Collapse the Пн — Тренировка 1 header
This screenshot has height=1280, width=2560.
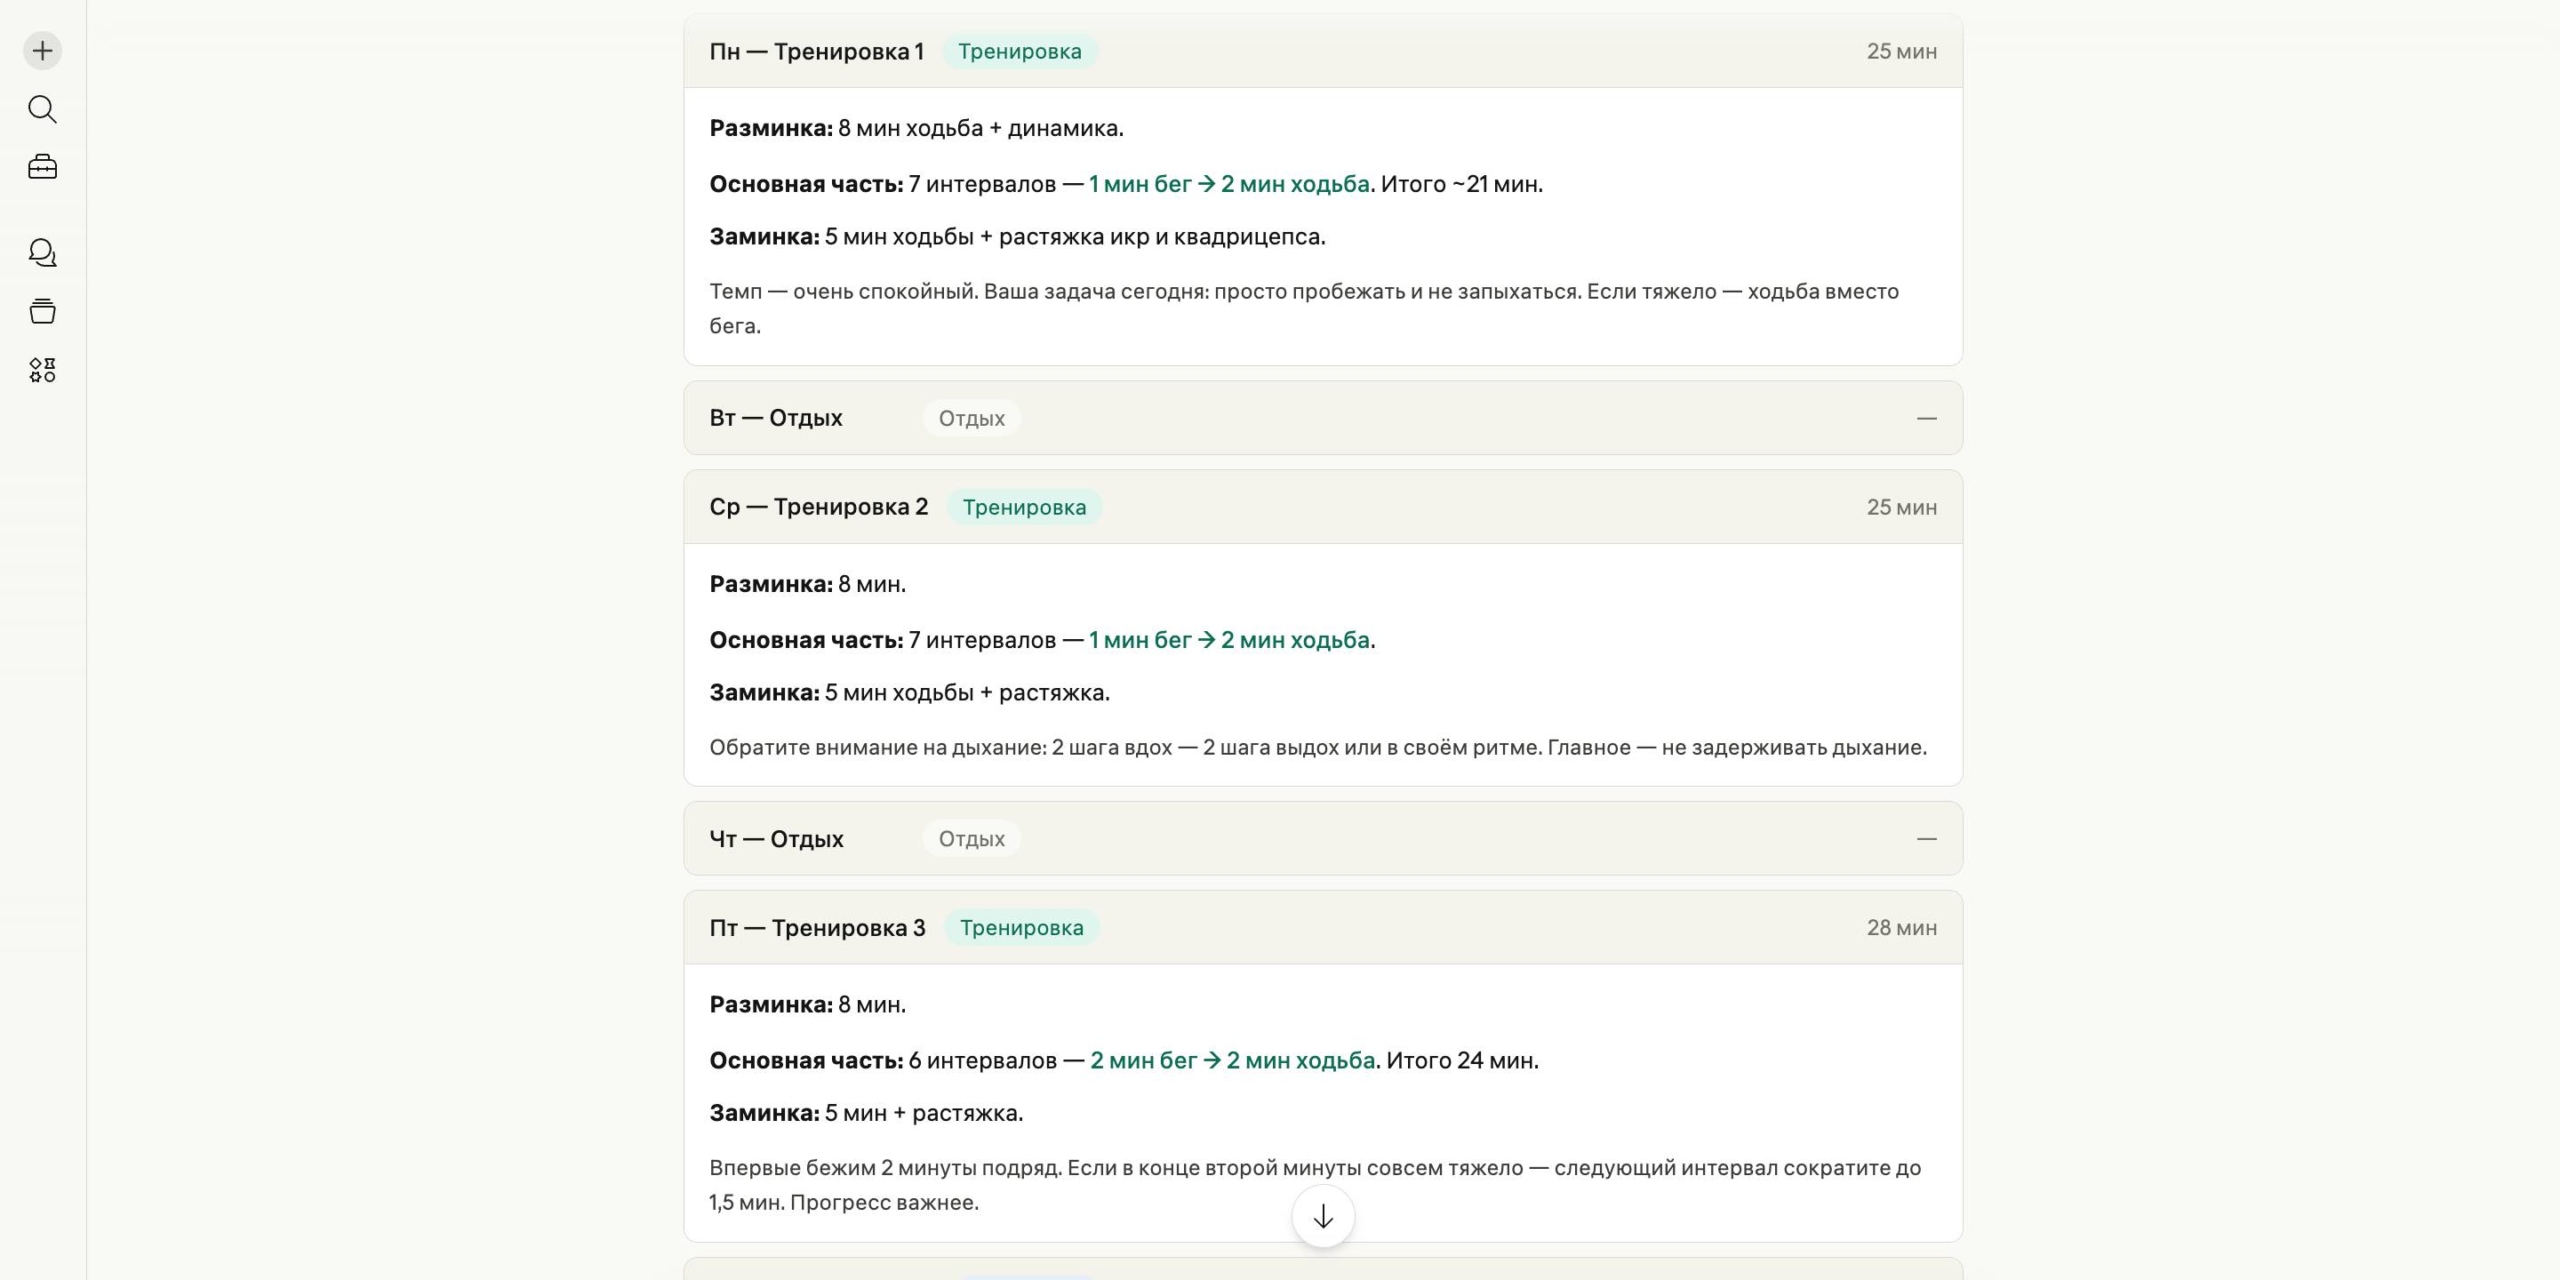[816, 51]
